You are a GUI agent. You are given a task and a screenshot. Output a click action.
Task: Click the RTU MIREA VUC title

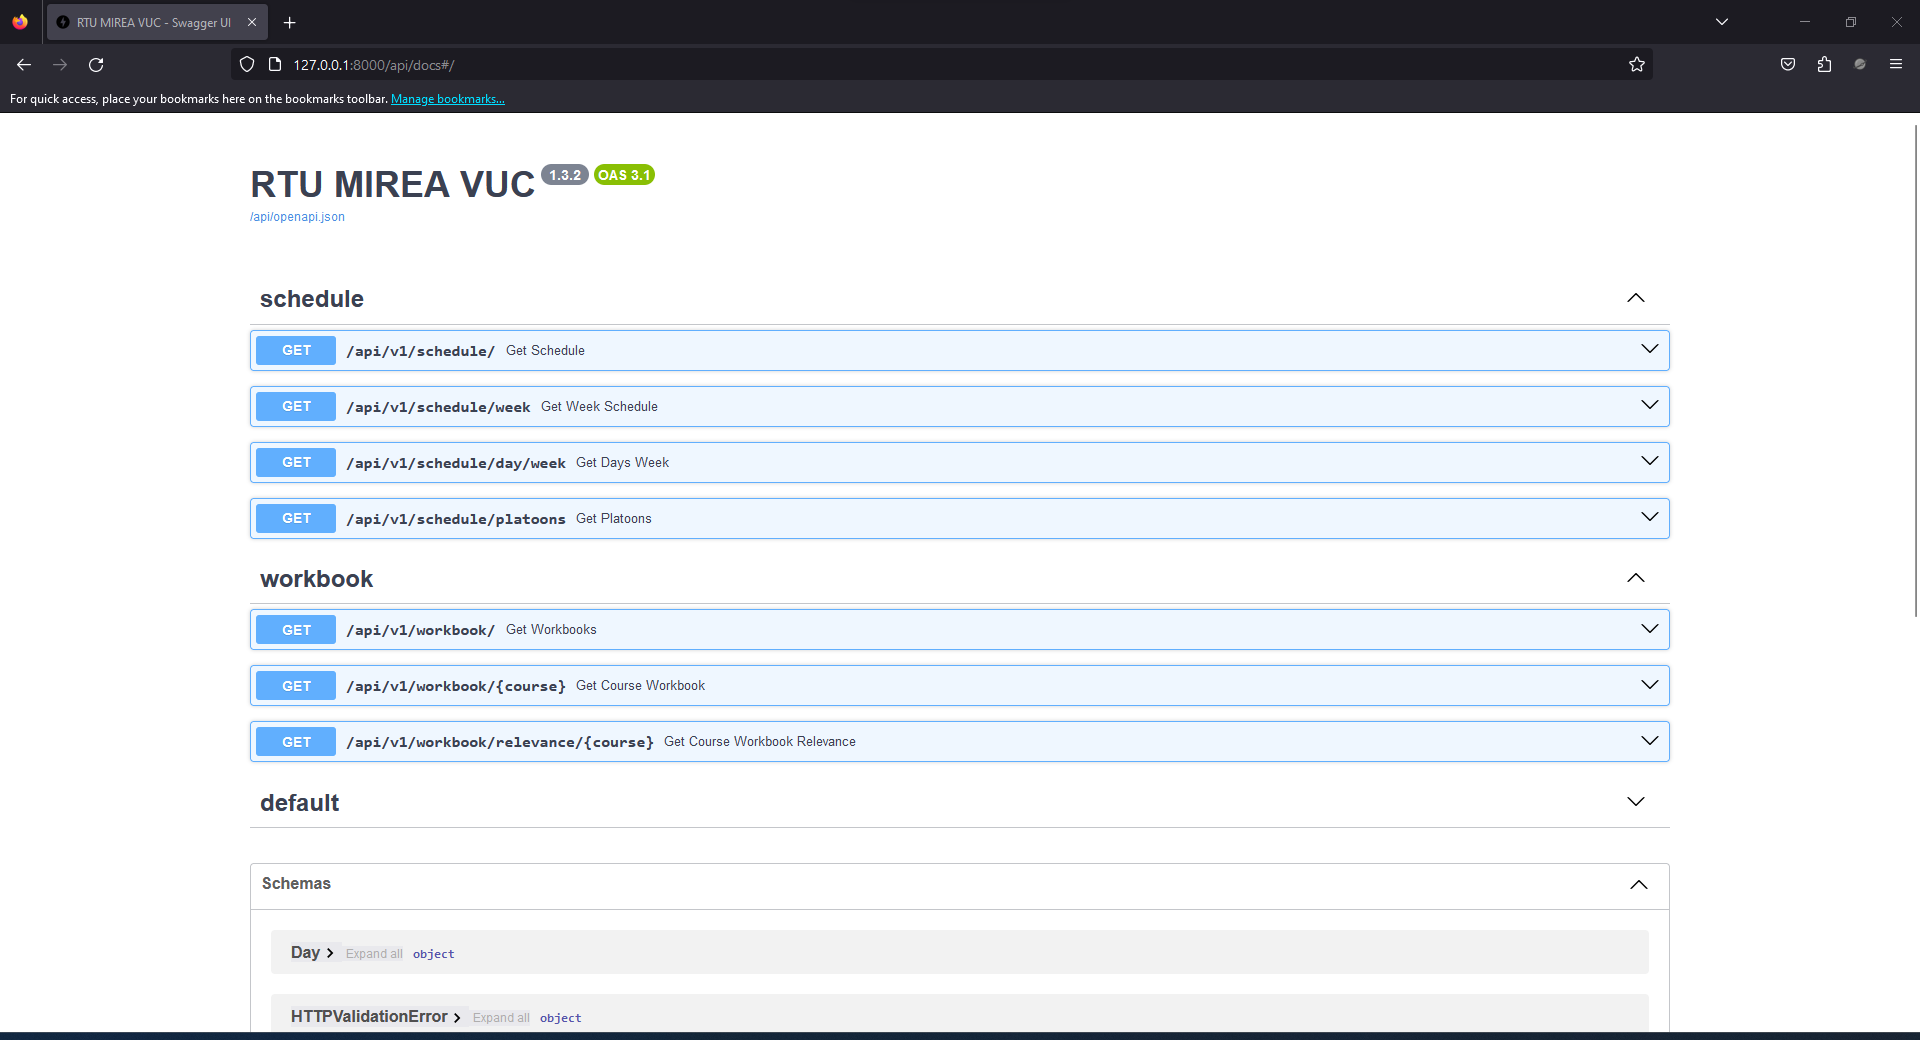pos(393,185)
